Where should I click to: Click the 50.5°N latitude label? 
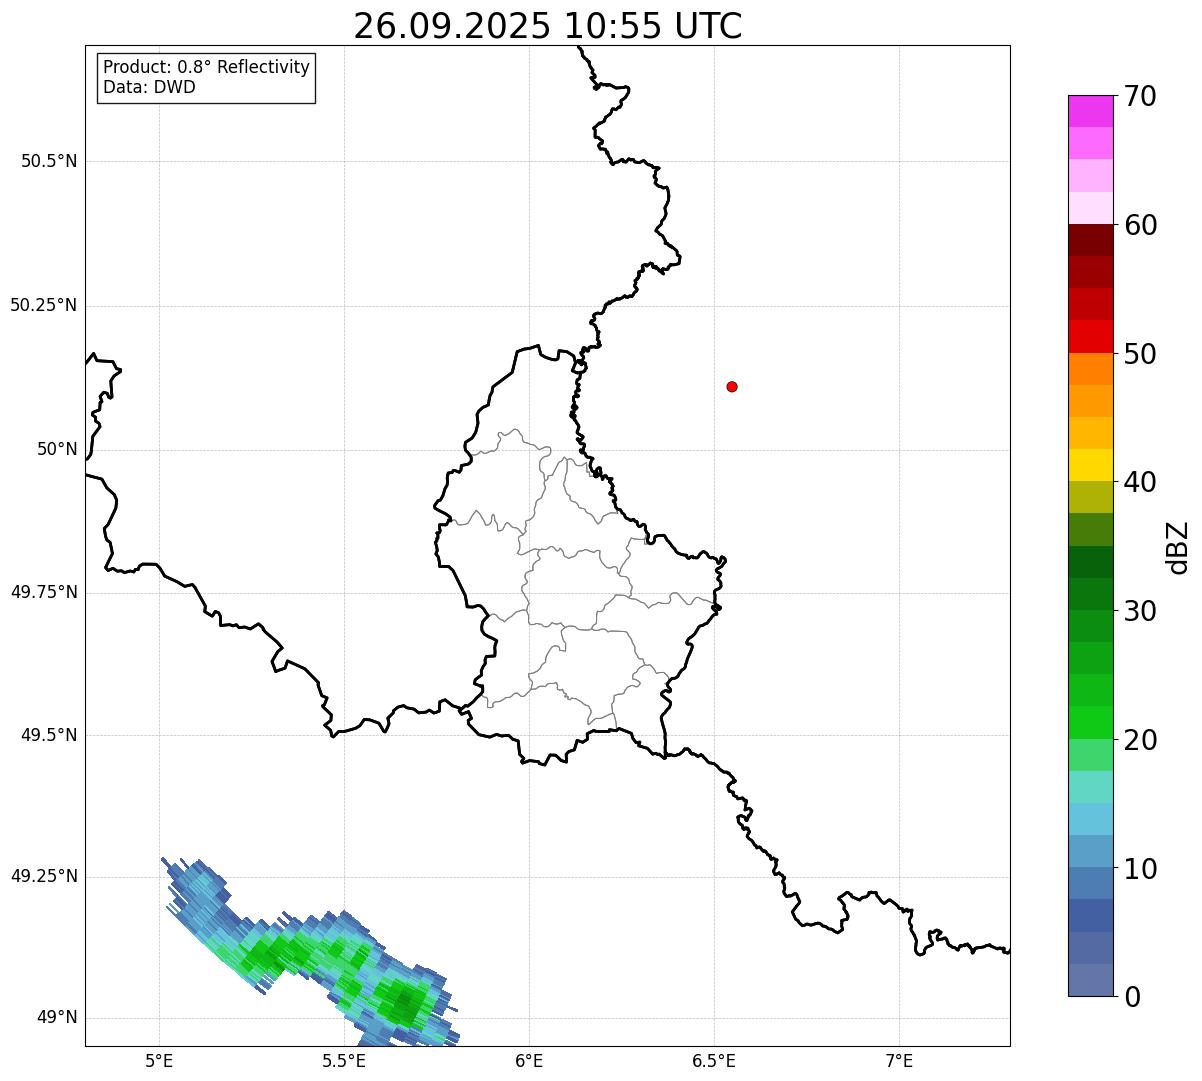49,161
